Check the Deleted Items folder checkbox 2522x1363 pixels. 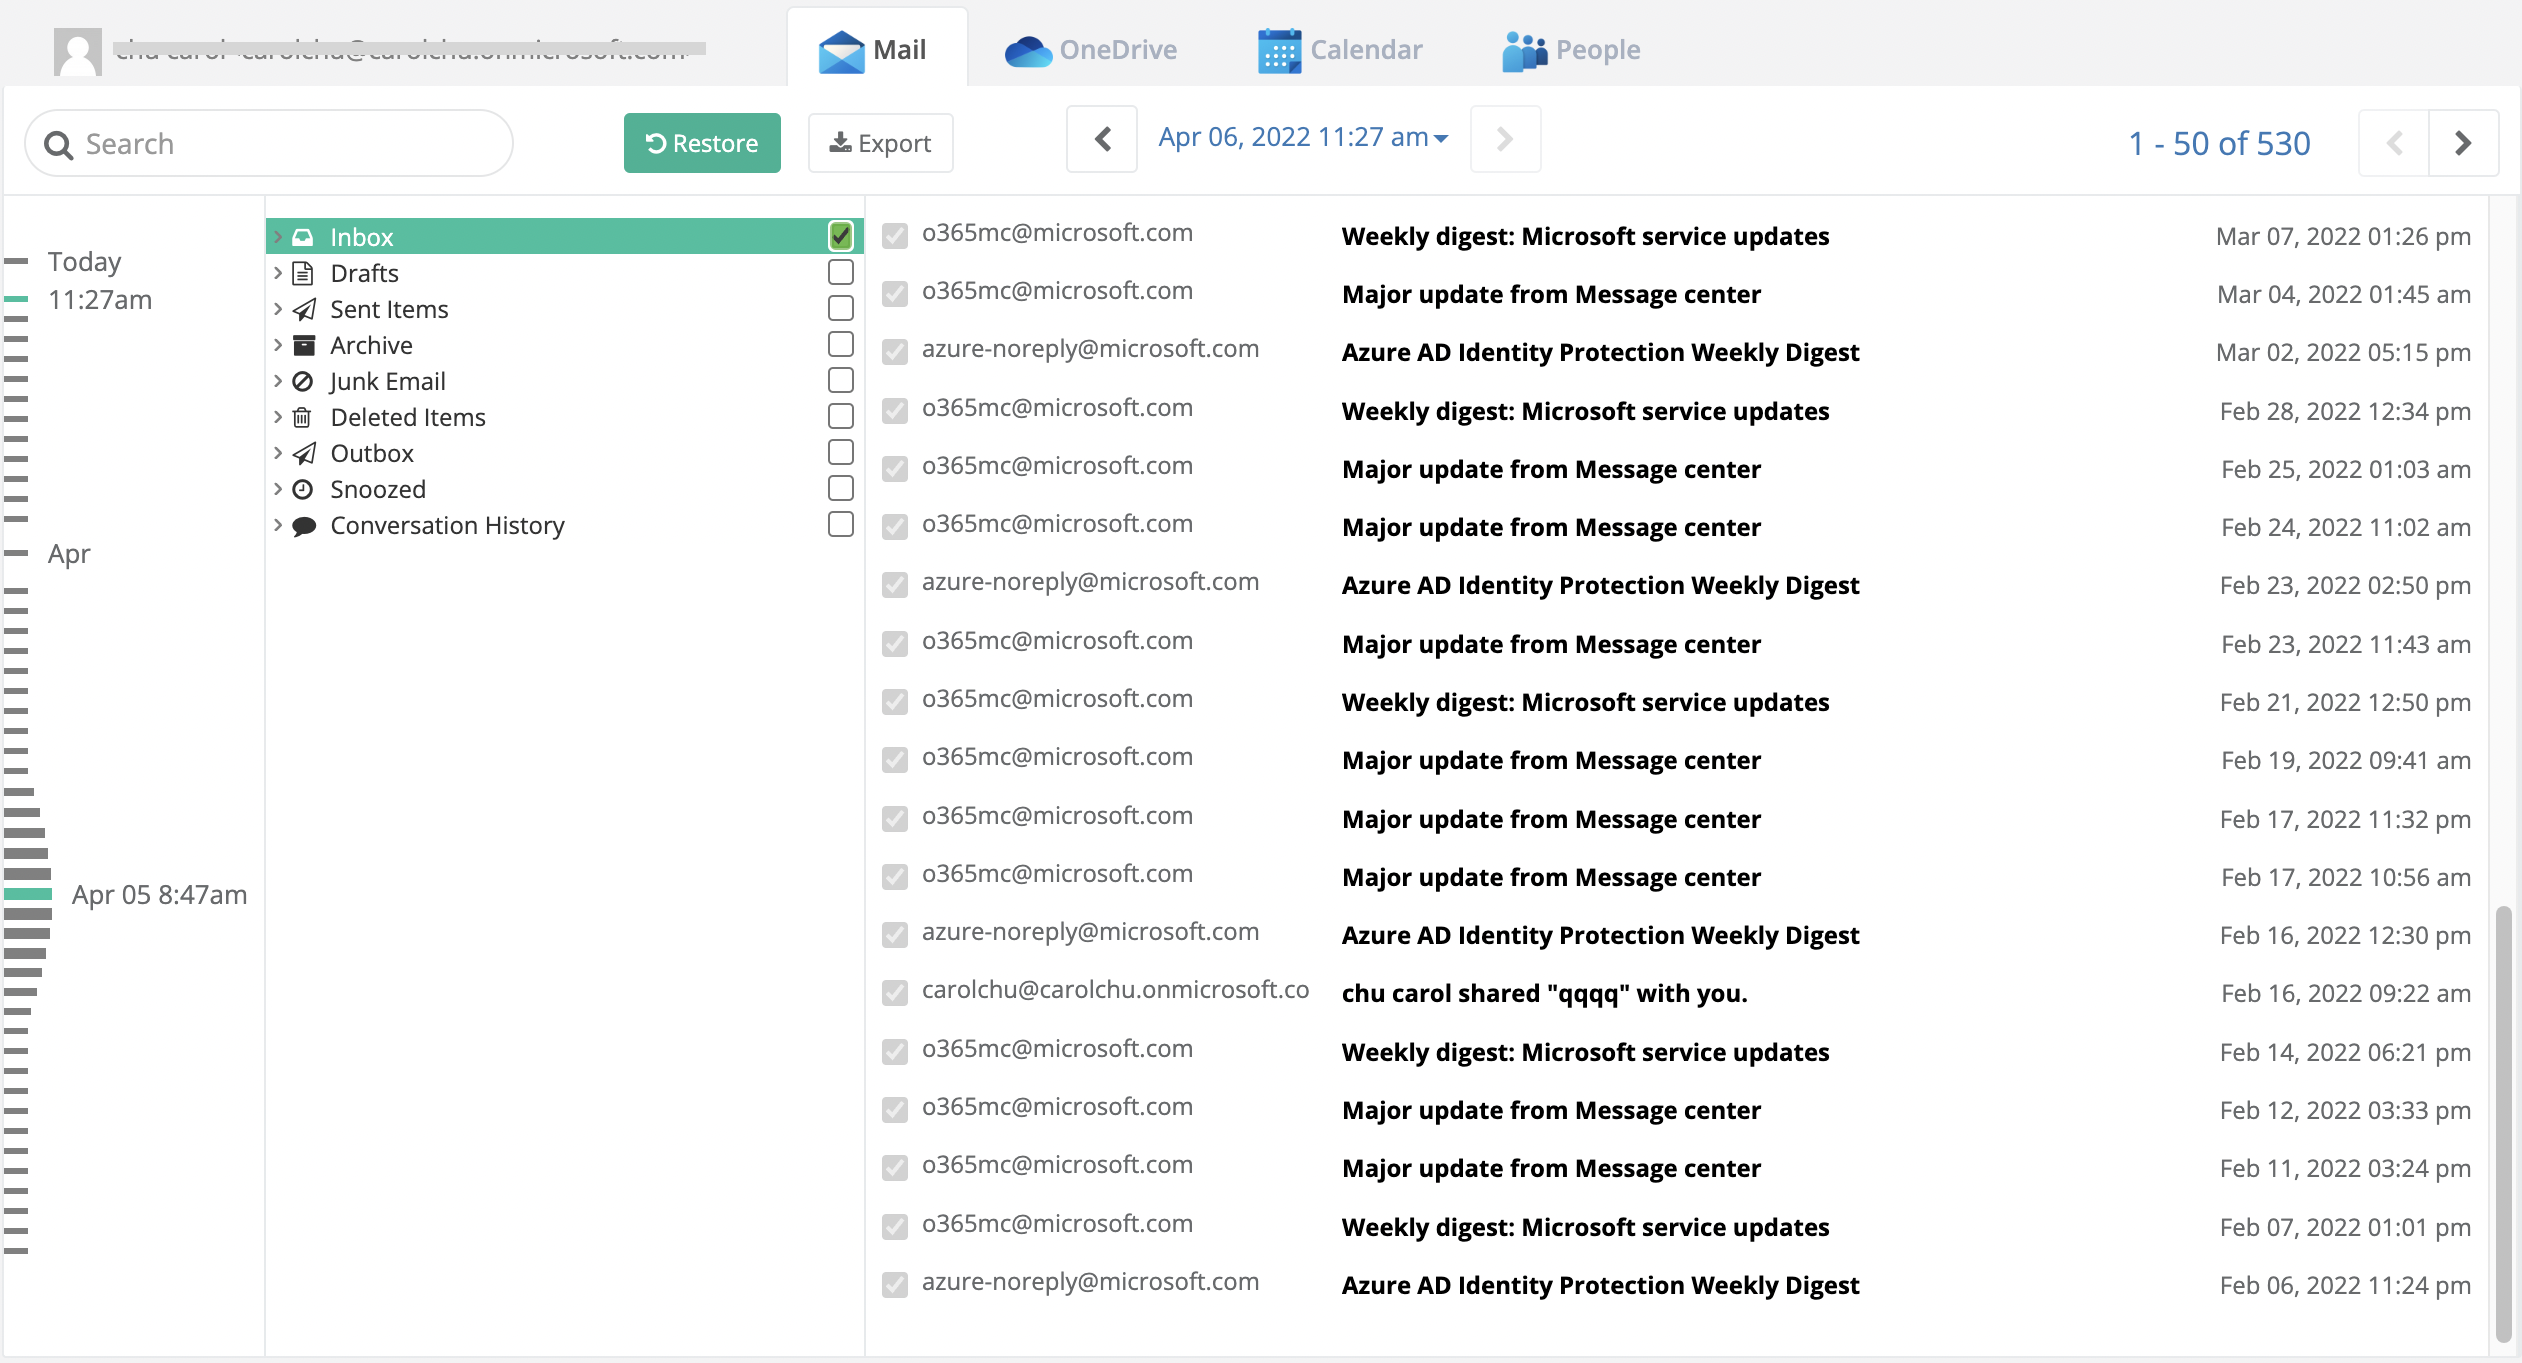click(841, 416)
